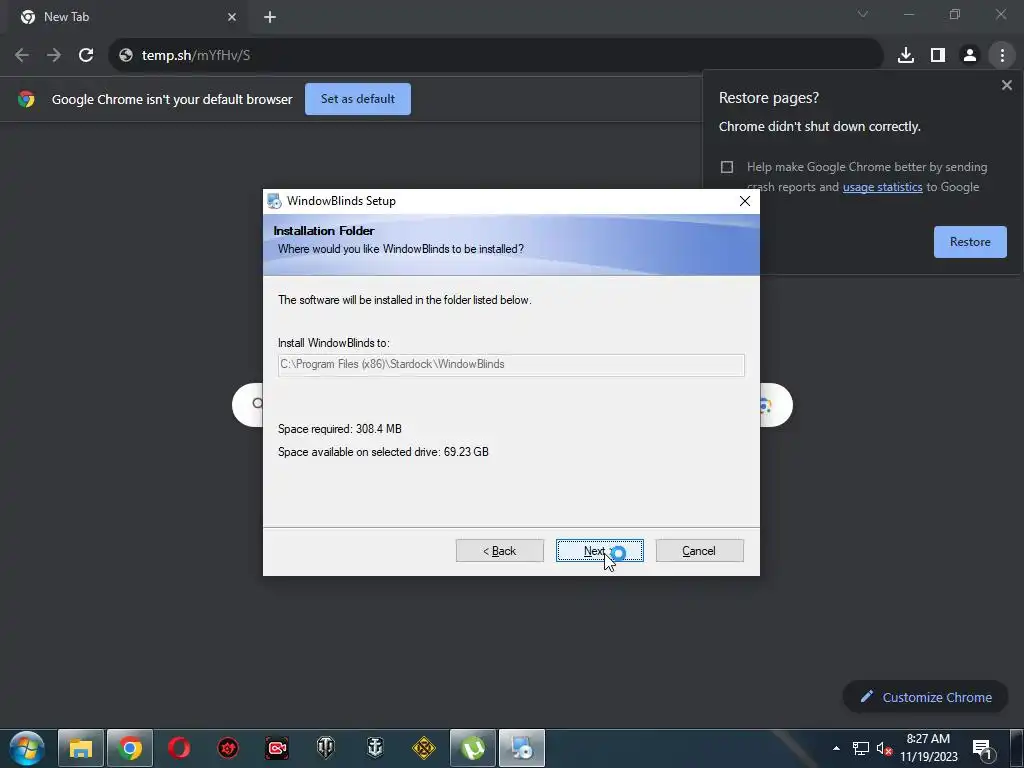Viewport: 1024px width, 768px height.
Task: Open uTorrent from taskbar
Action: tap(473, 748)
